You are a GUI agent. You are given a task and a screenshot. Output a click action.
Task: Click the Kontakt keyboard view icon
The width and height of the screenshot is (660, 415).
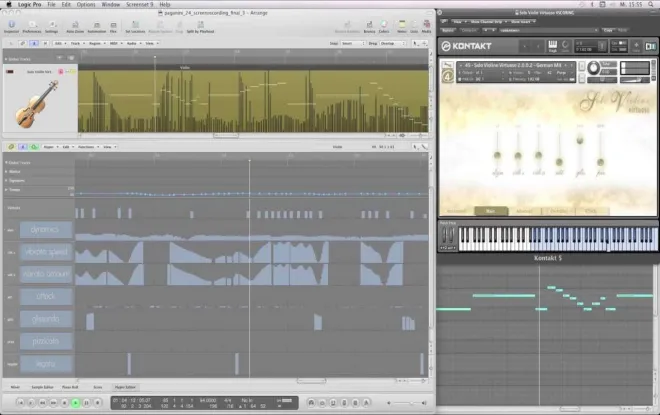[552, 45]
